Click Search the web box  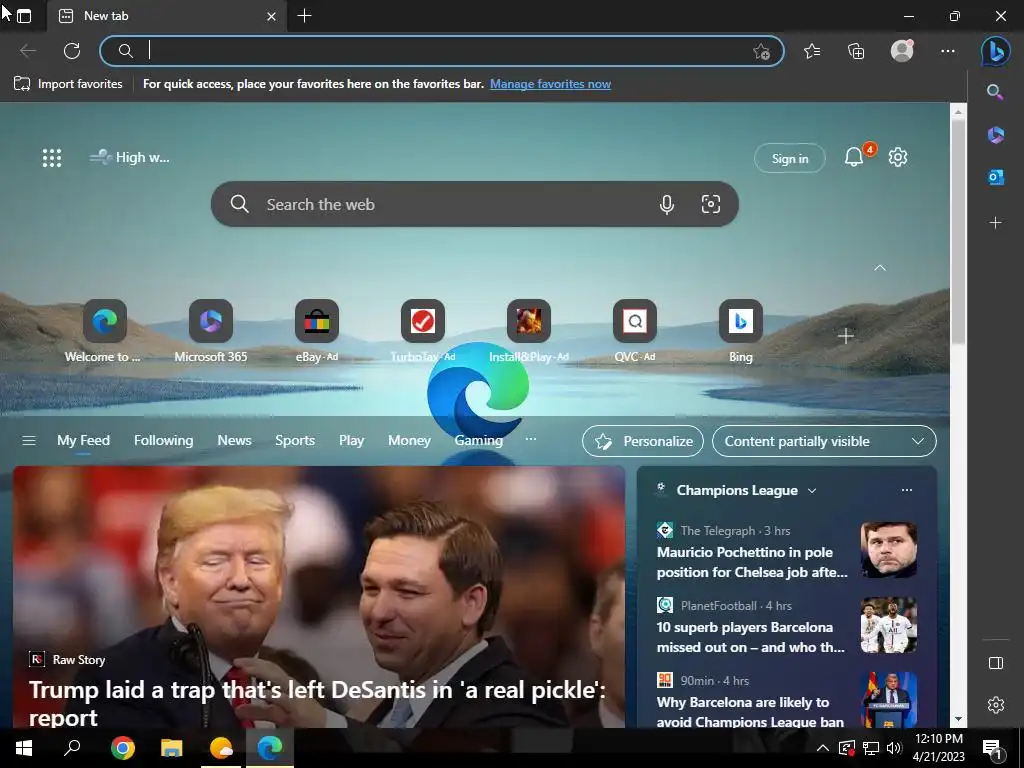coord(475,204)
